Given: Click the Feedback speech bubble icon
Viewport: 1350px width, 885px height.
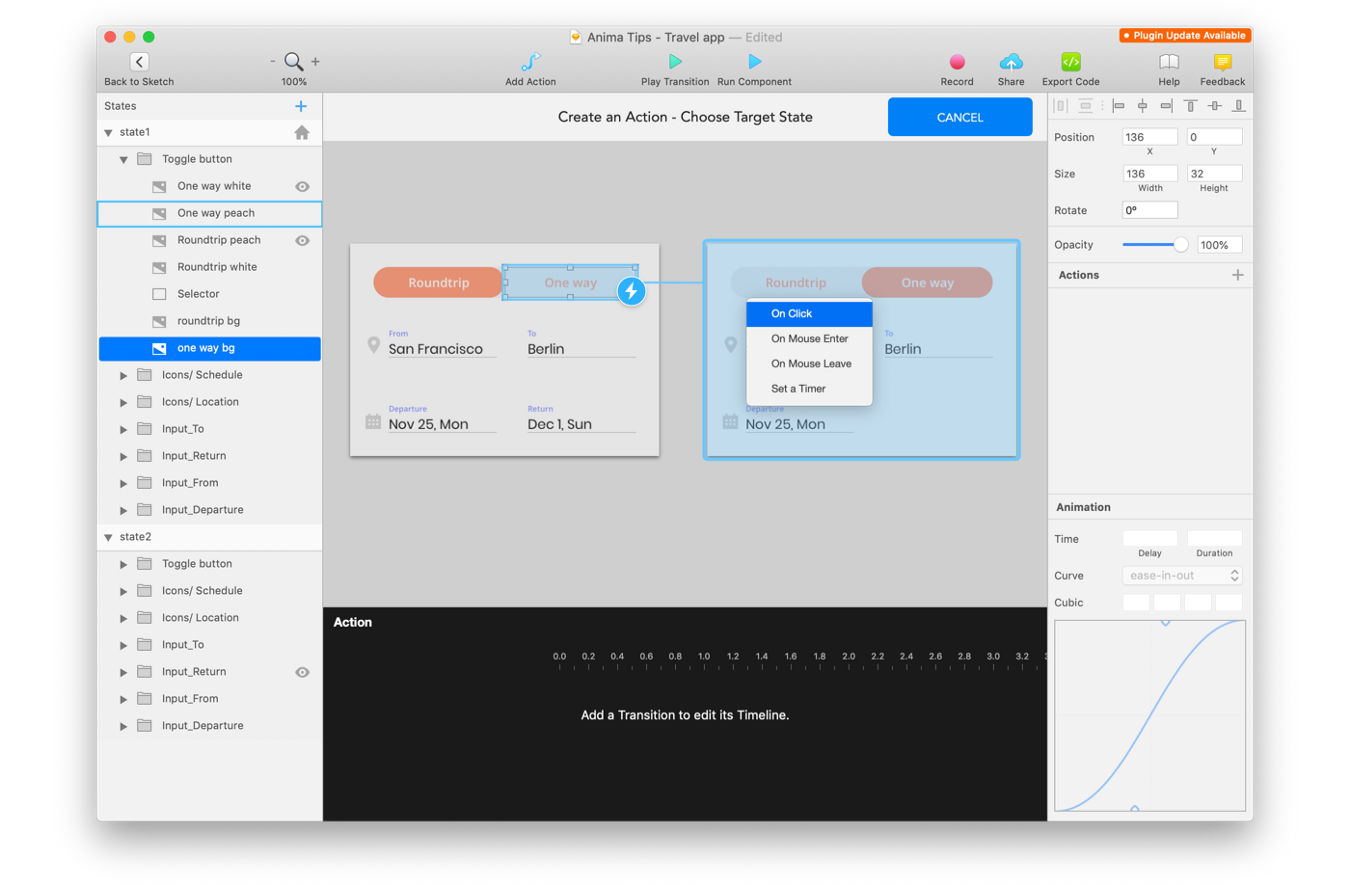Looking at the screenshot, I should pos(1222,62).
